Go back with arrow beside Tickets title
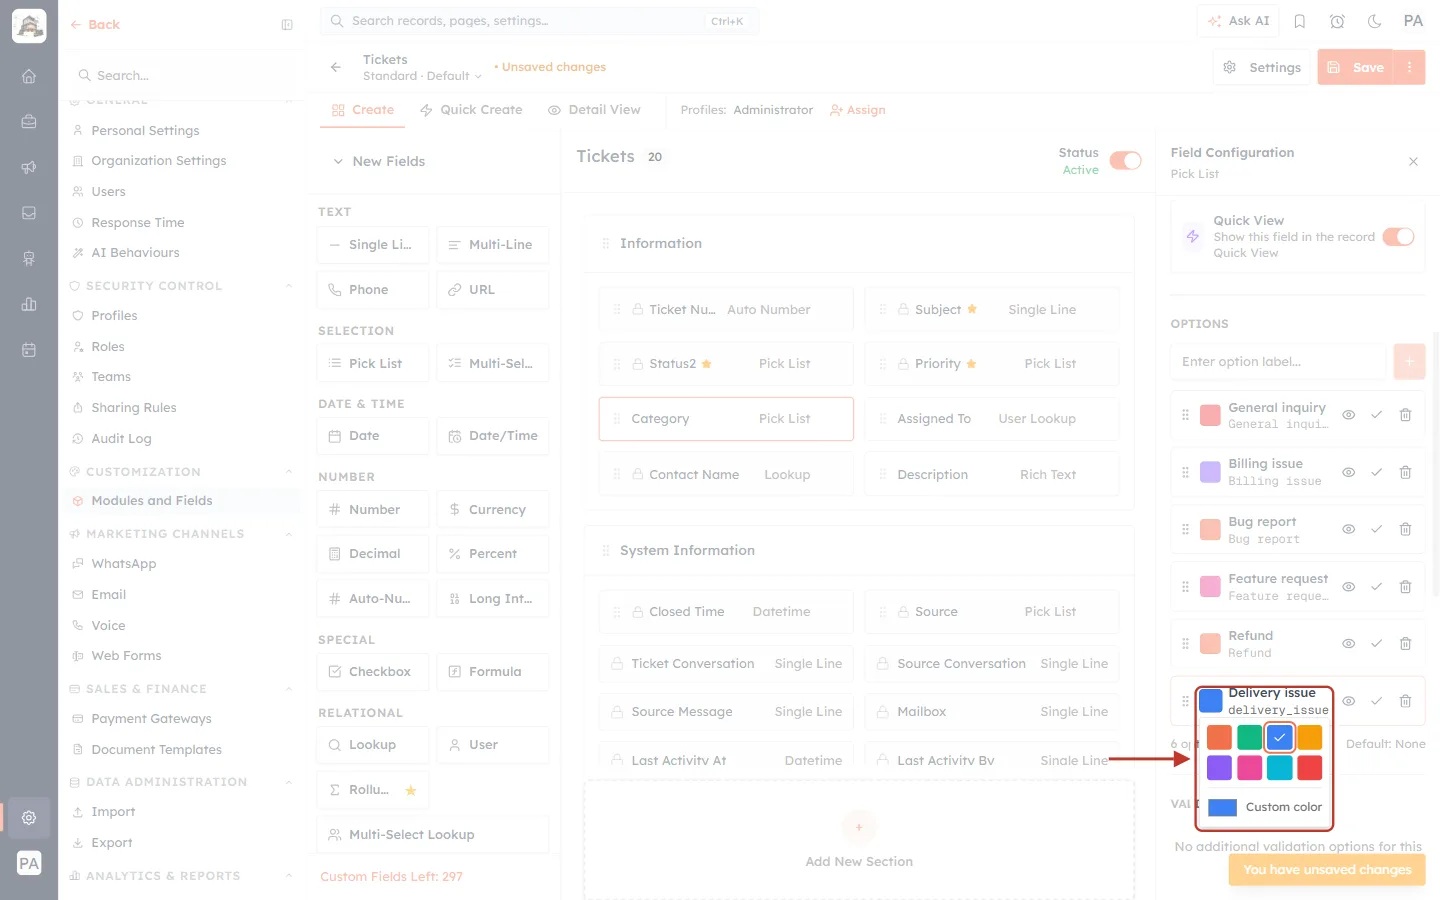Viewport: 1440px width, 900px height. (x=336, y=67)
